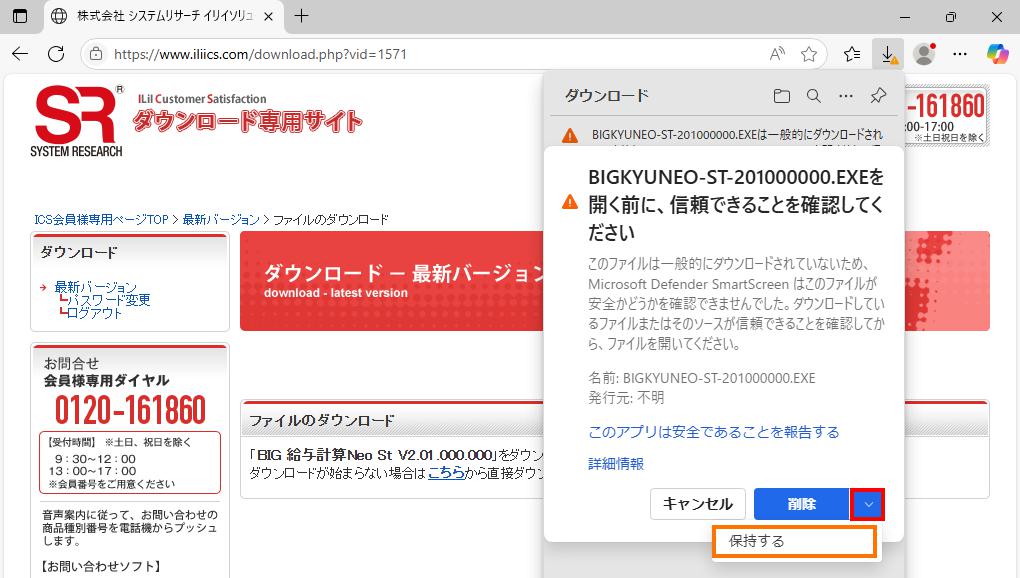Click the ファイルのダウンロード section heading

click(321, 421)
